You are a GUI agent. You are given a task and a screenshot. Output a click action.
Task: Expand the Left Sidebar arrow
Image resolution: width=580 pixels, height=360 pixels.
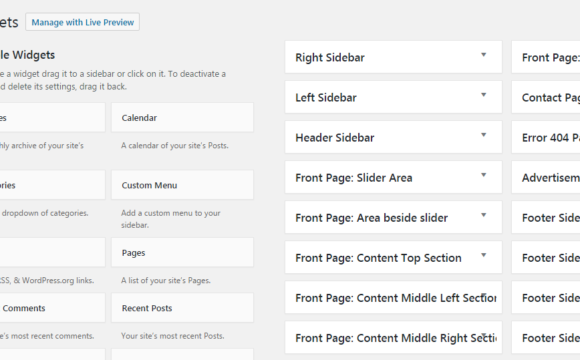(483, 95)
